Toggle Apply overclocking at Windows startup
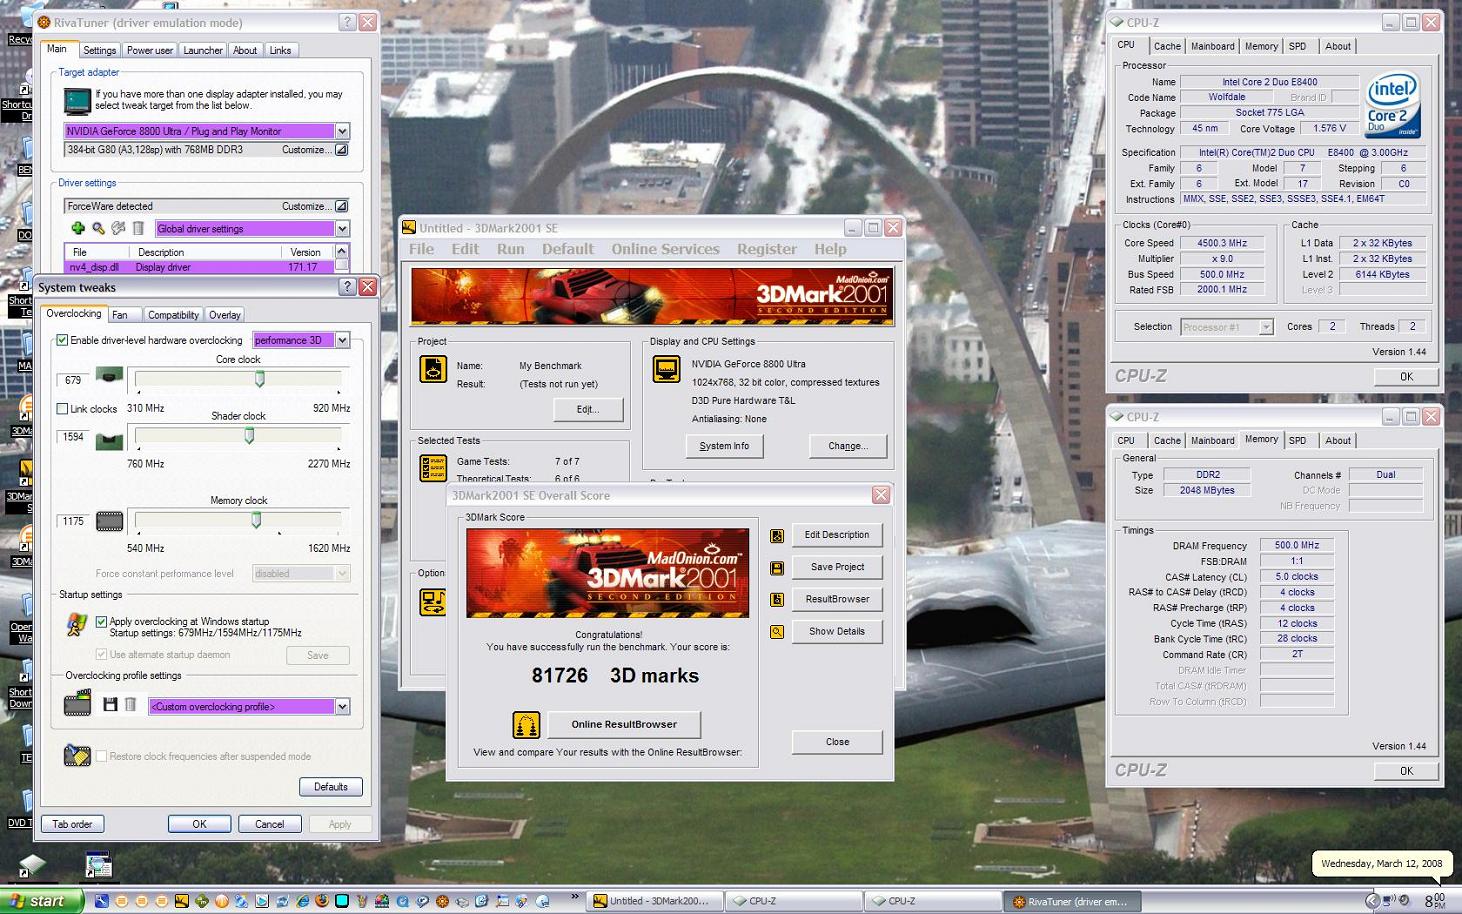This screenshot has height=914, width=1462. point(101,621)
